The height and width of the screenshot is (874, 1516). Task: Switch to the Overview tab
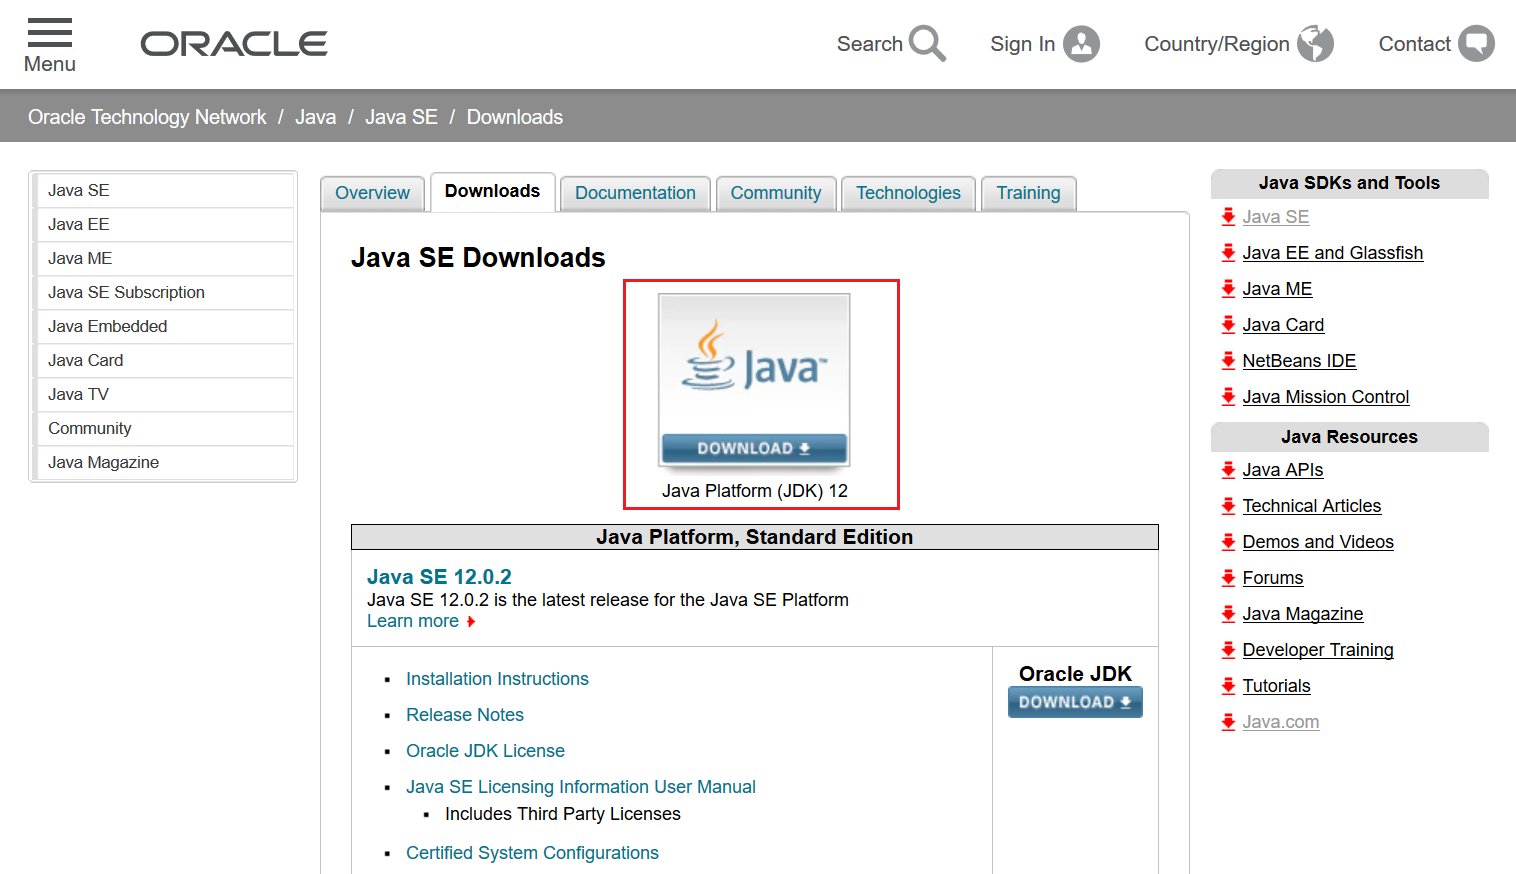(372, 193)
